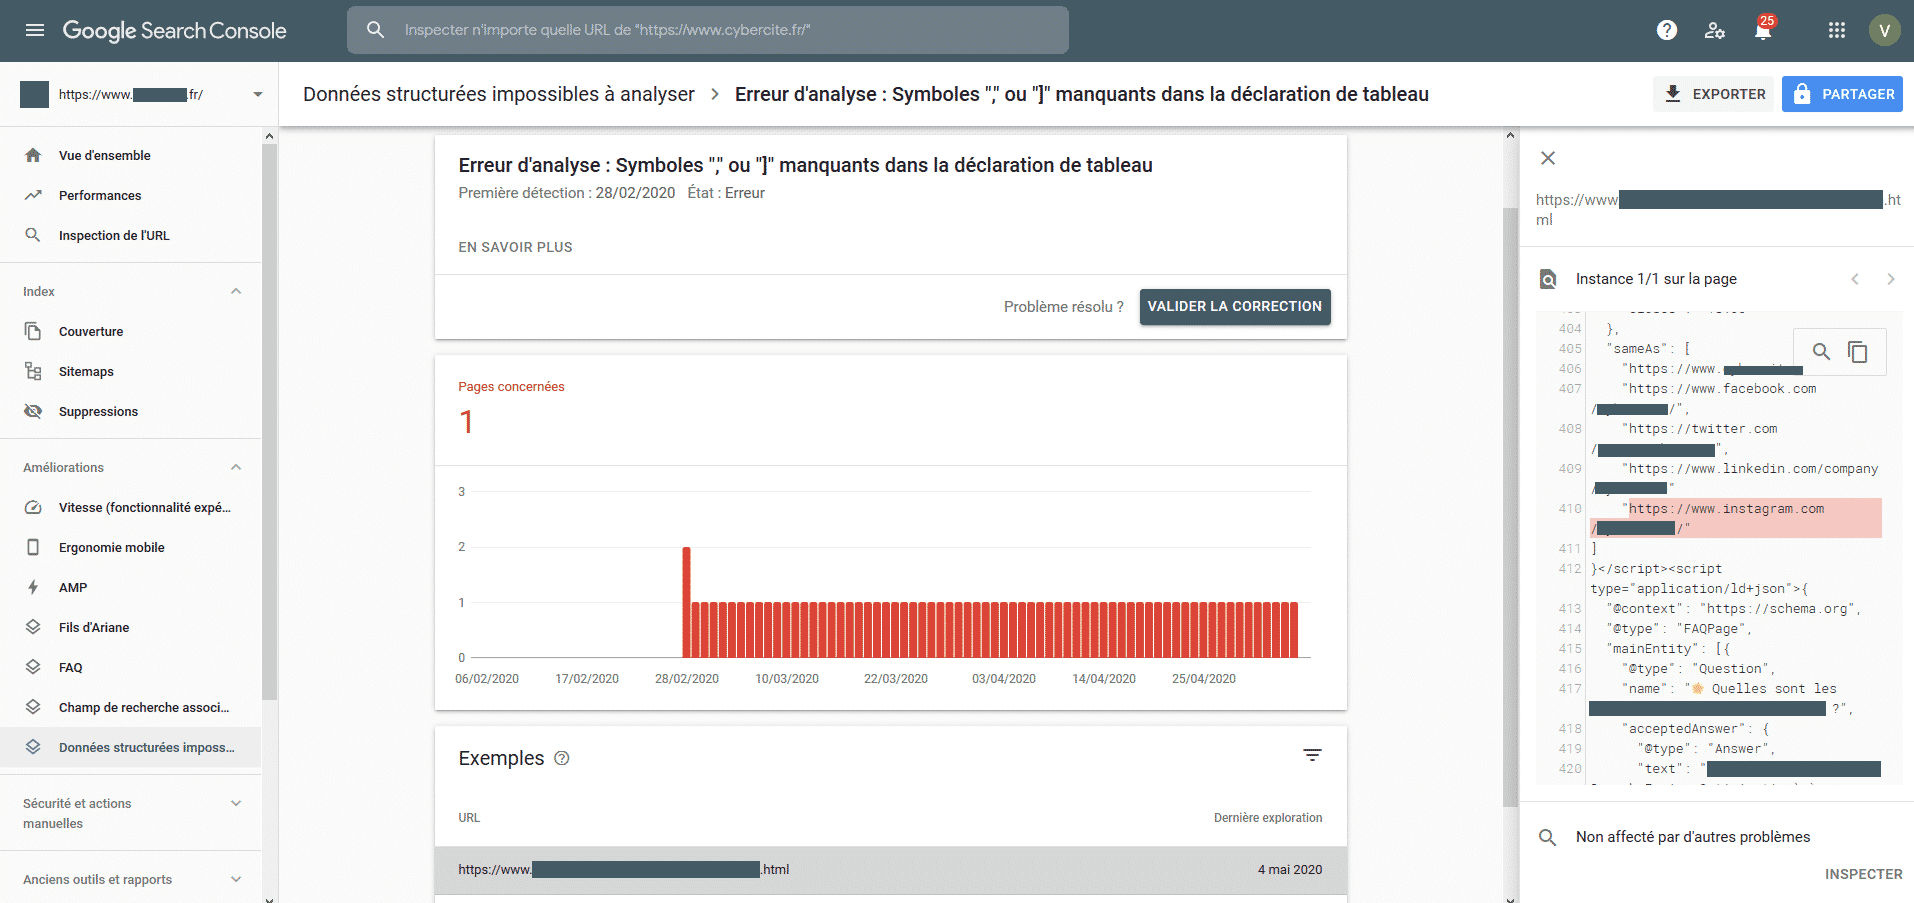Click the Couverture pages icon

coord(33,331)
